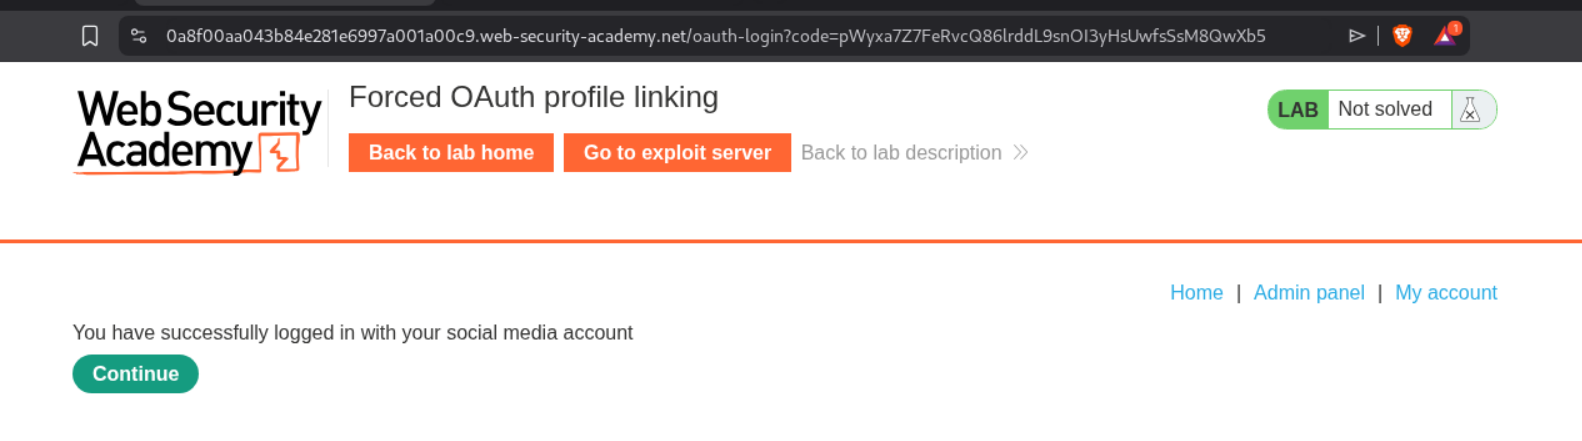Click the bookmark icon in the address bar
The width and height of the screenshot is (1582, 441).
tap(90, 36)
